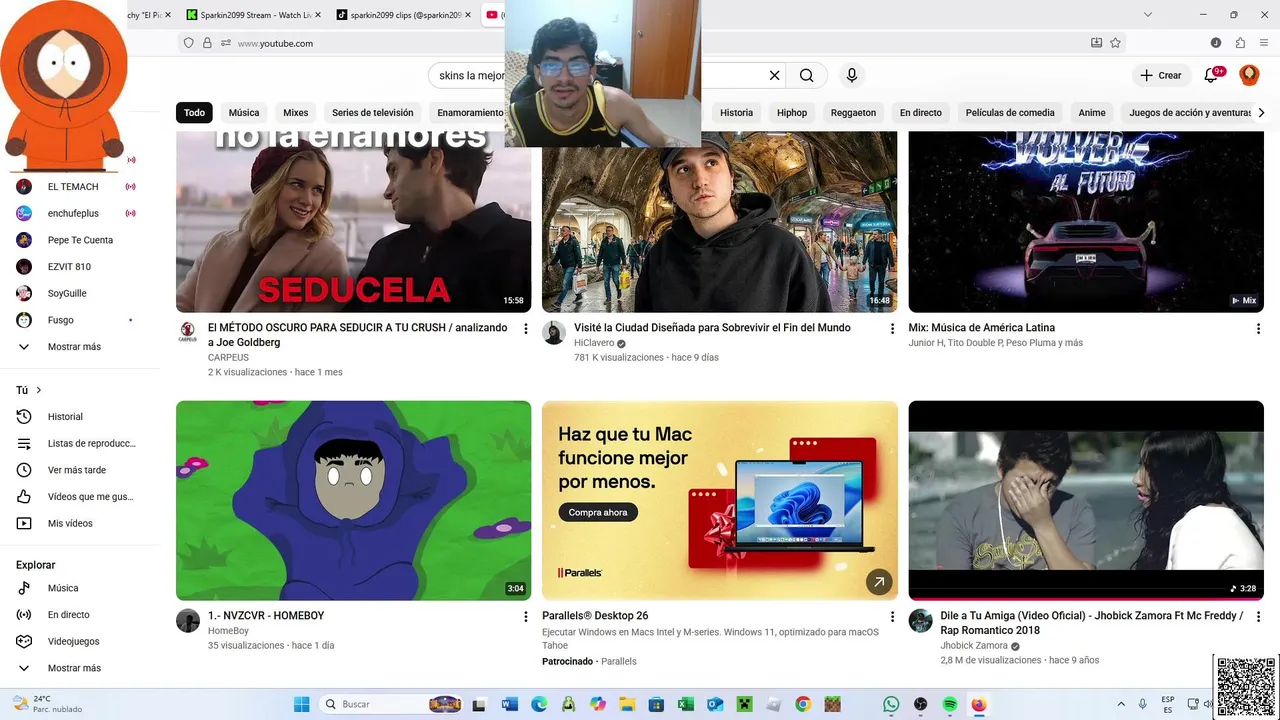Open the Firefox hamburger menu
This screenshot has height=720, width=1280.
click(x=1264, y=43)
